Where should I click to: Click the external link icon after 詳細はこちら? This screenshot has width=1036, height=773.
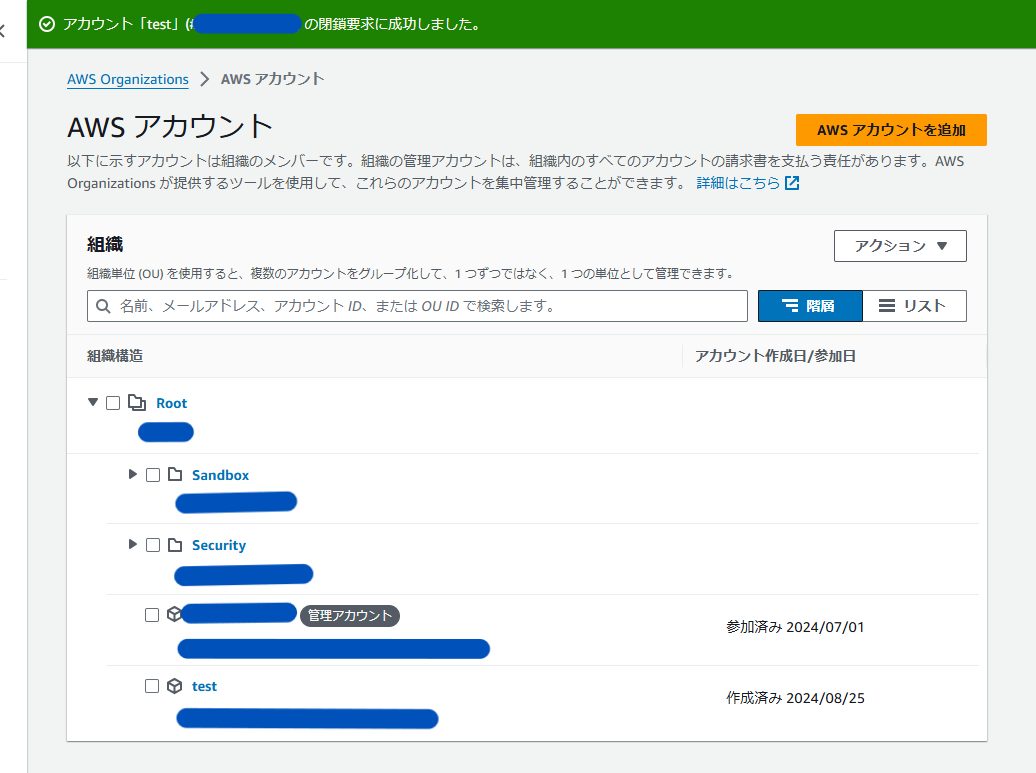click(790, 183)
